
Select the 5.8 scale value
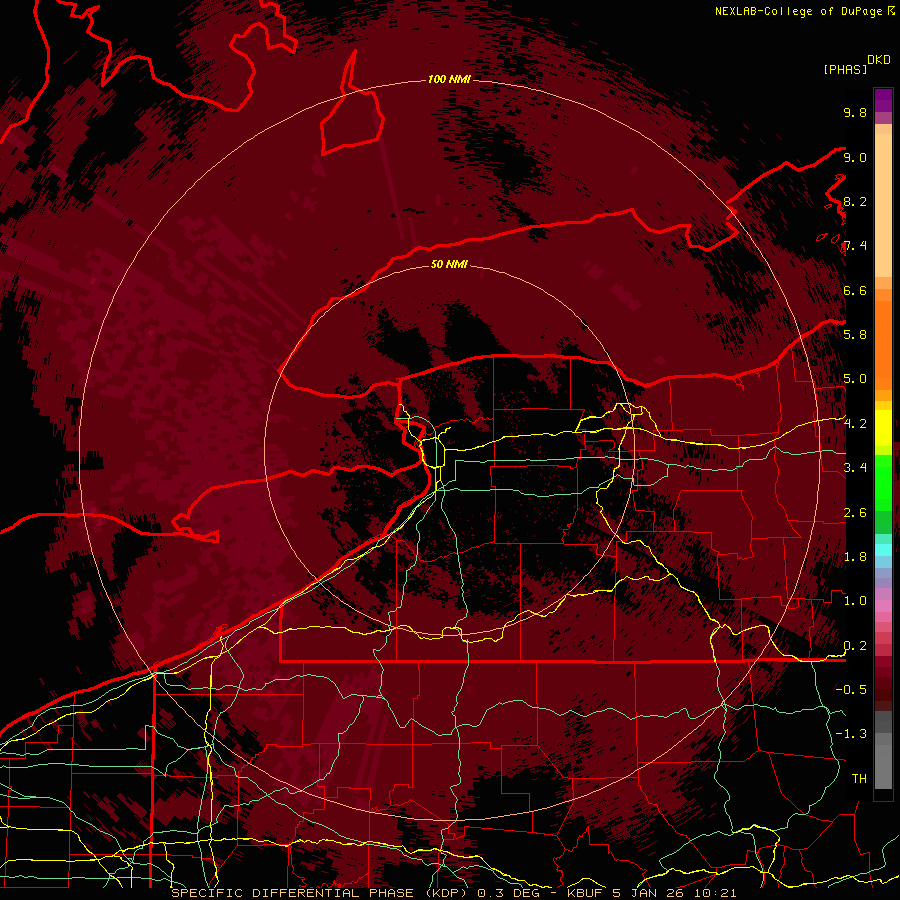tap(855, 334)
